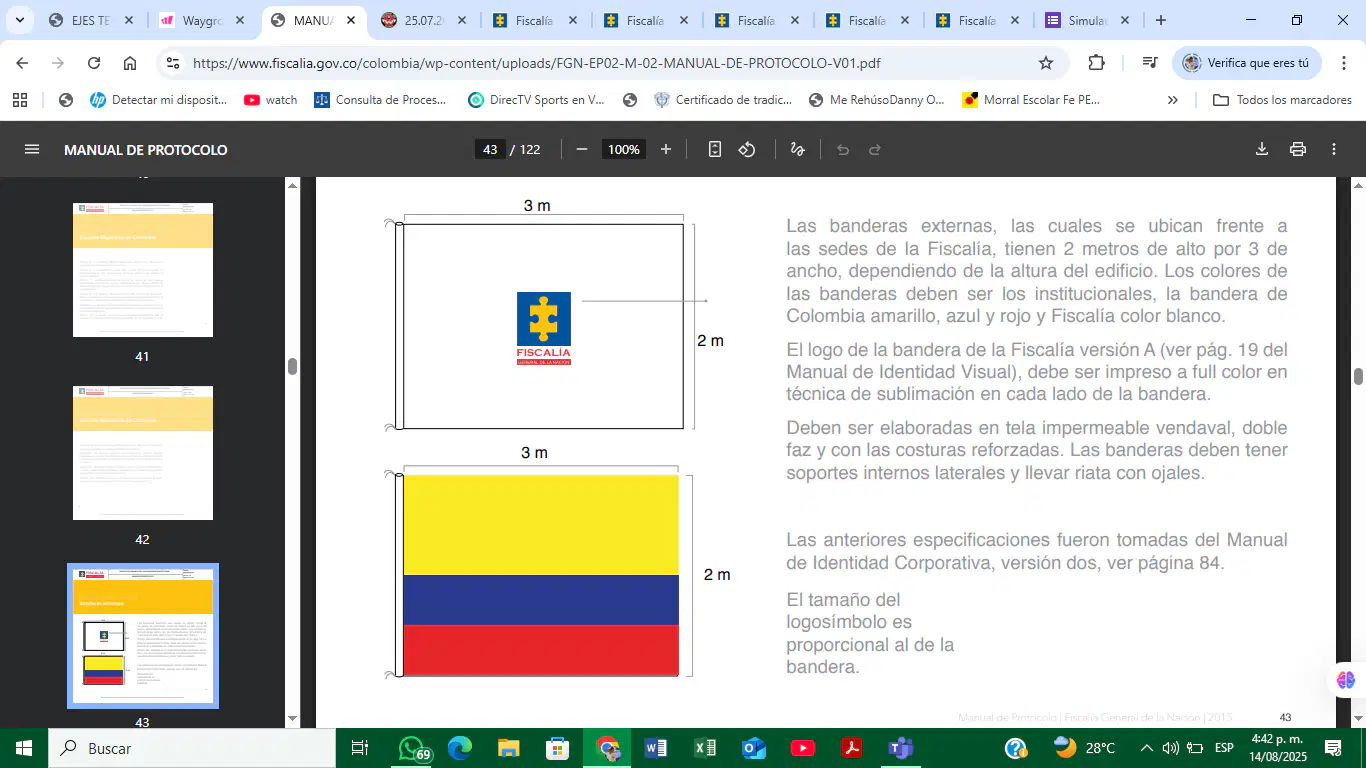
Task: Open File Explorer from the taskbar
Action: [x=509, y=748]
